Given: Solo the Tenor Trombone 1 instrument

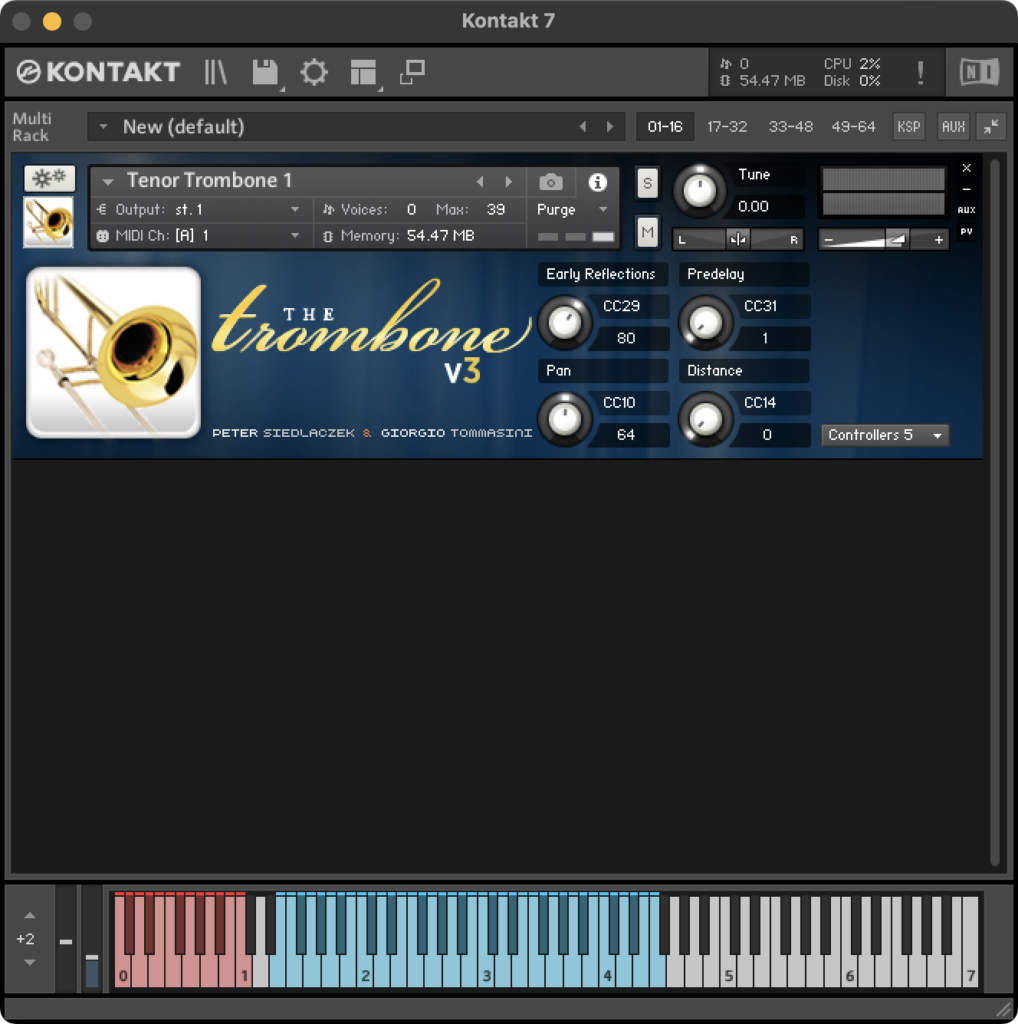Looking at the screenshot, I should (x=647, y=183).
